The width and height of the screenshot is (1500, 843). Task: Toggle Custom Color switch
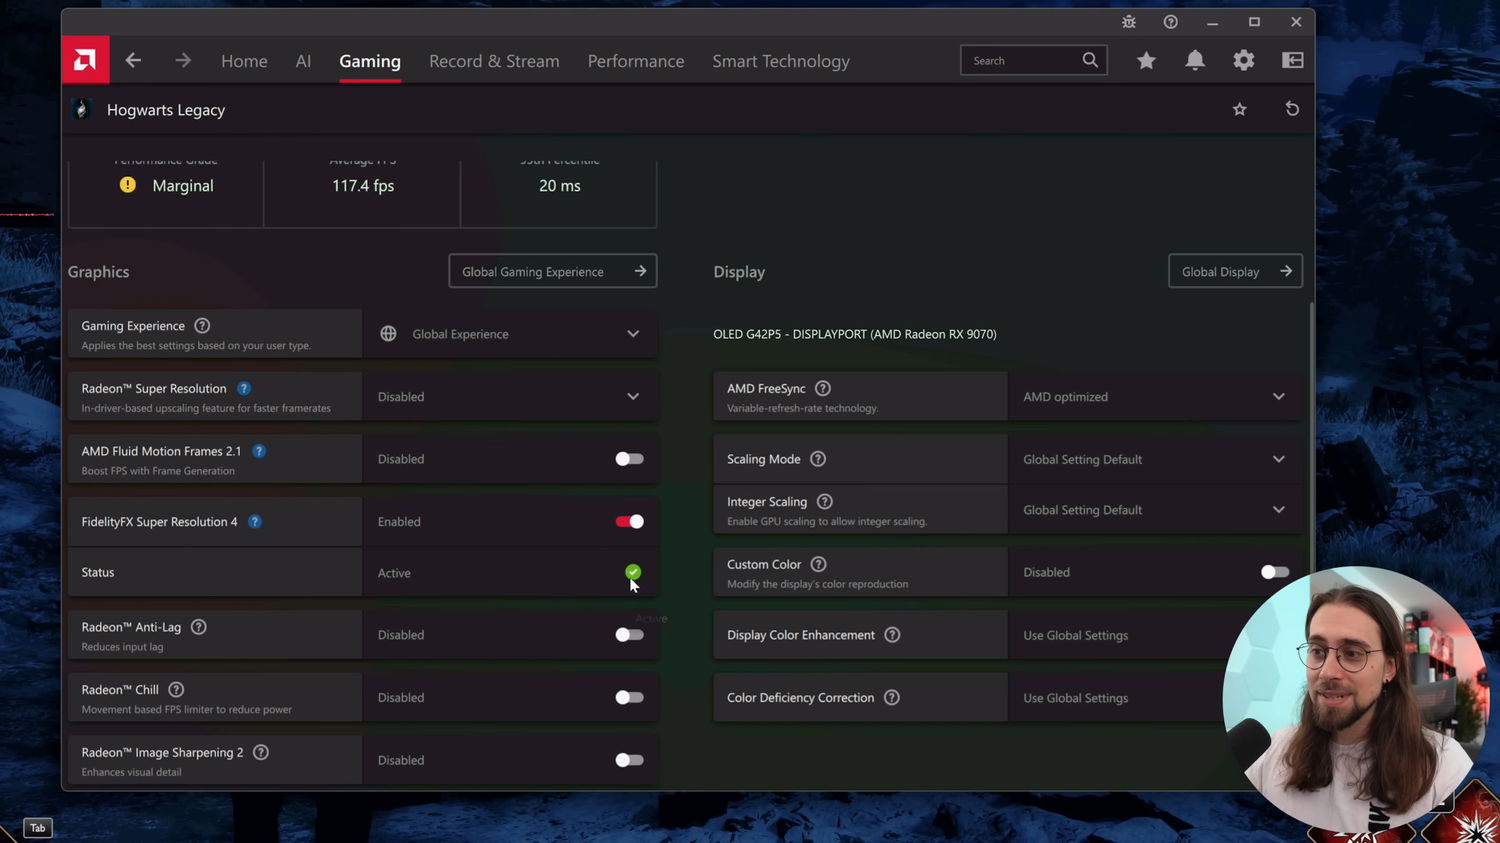pyautogui.click(x=1274, y=572)
